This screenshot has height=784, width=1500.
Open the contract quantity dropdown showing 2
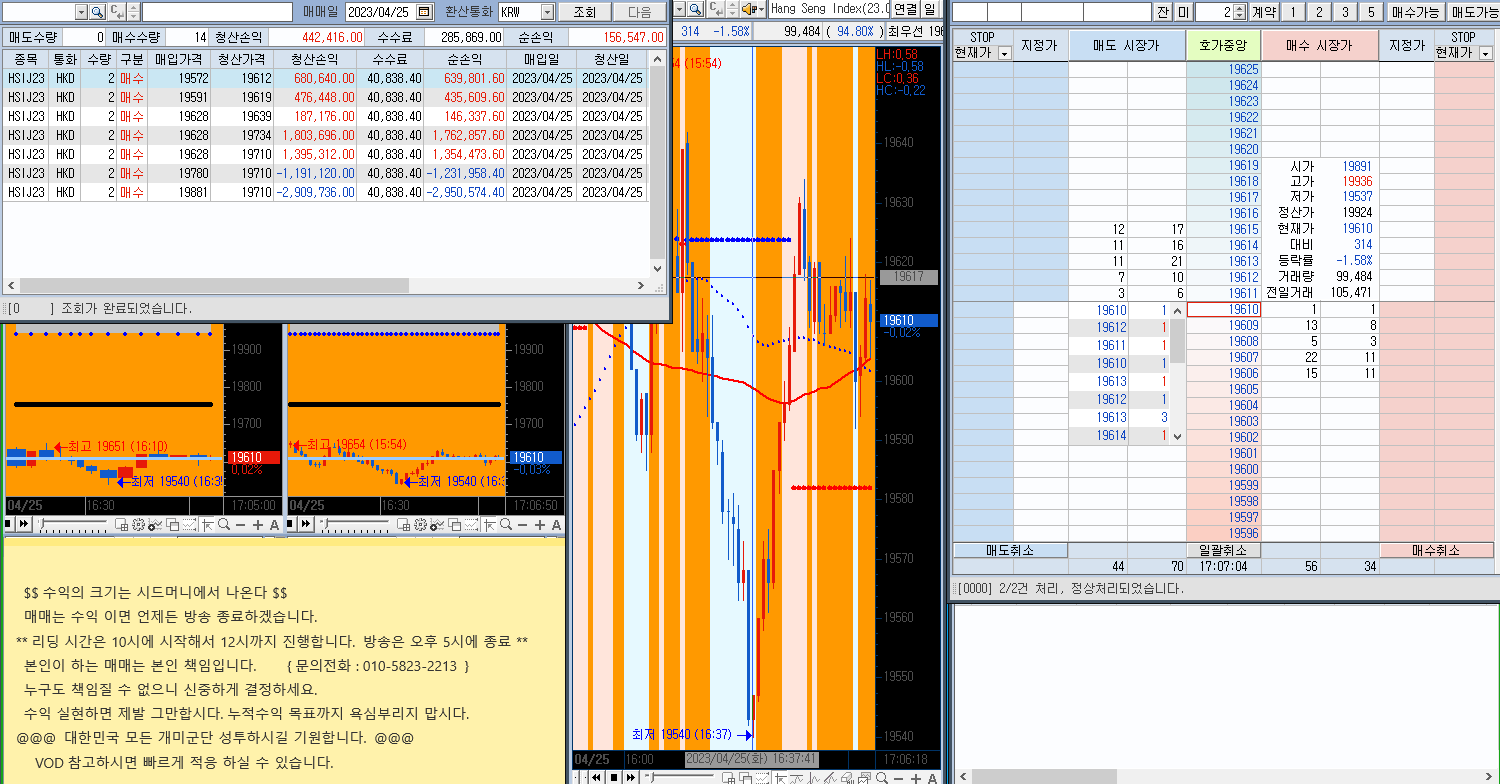click(x=1240, y=12)
